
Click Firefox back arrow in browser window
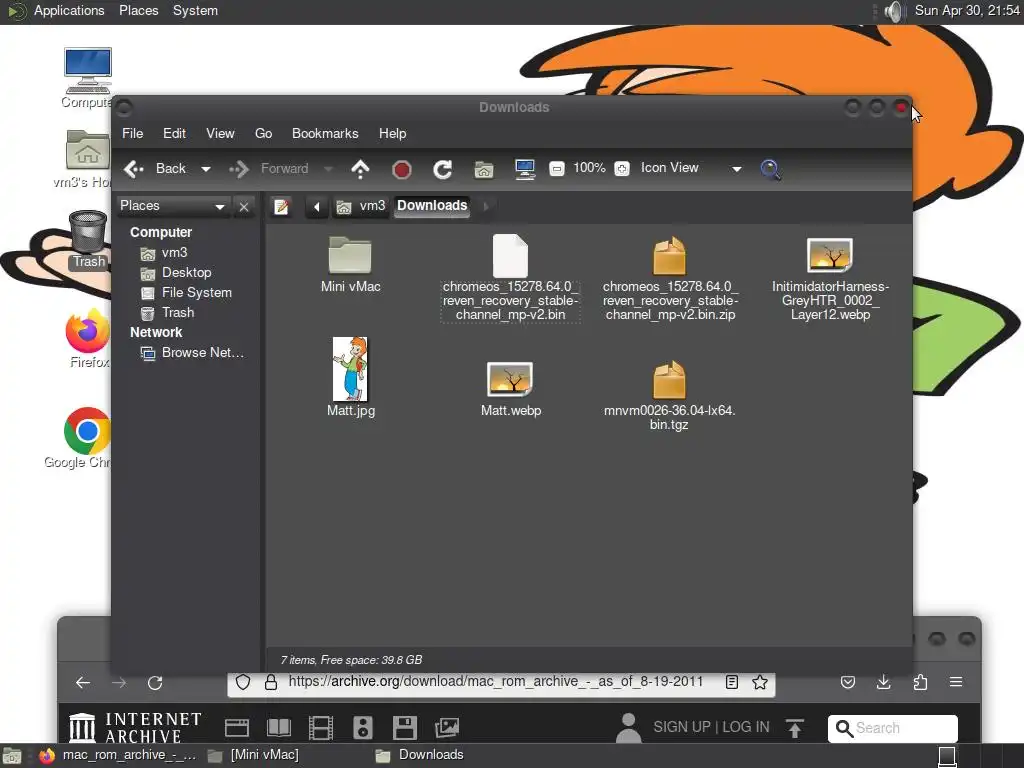click(x=83, y=682)
